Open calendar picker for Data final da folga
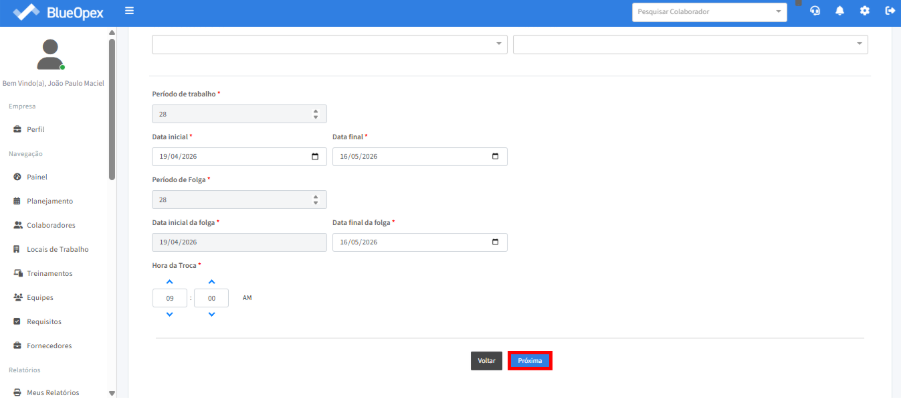The height and width of the screenshot is (402, 901). click(x=495, y=243)
